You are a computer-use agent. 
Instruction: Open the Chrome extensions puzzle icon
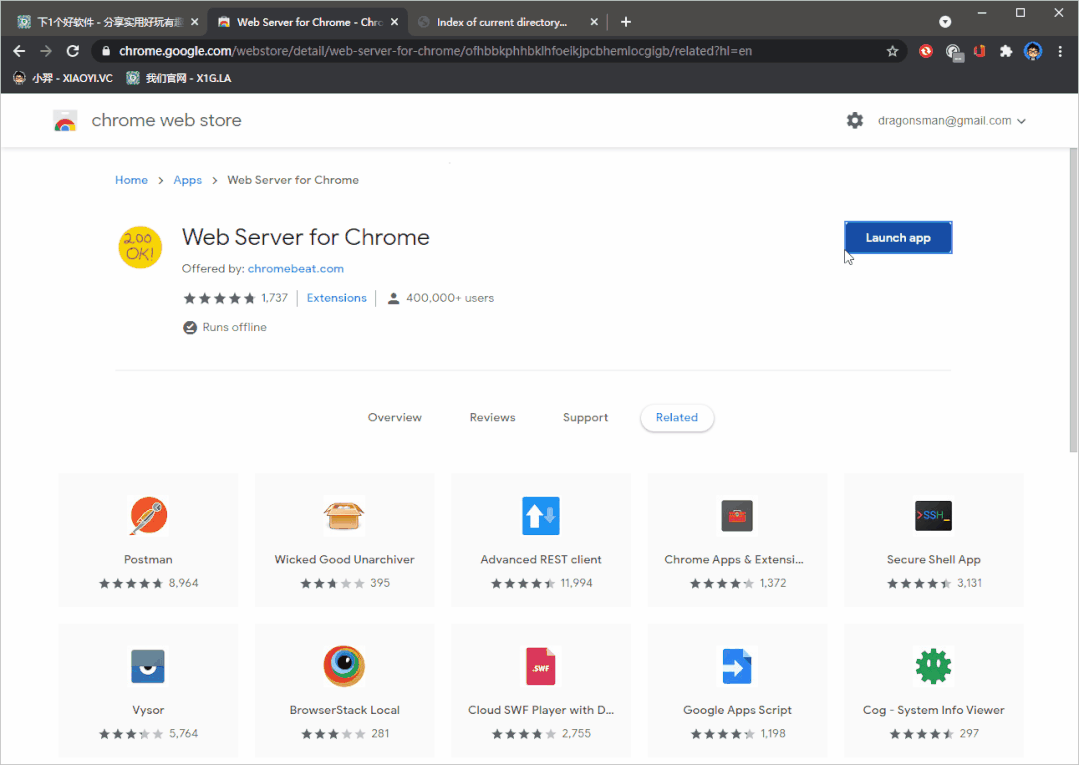pos(1006,51)
